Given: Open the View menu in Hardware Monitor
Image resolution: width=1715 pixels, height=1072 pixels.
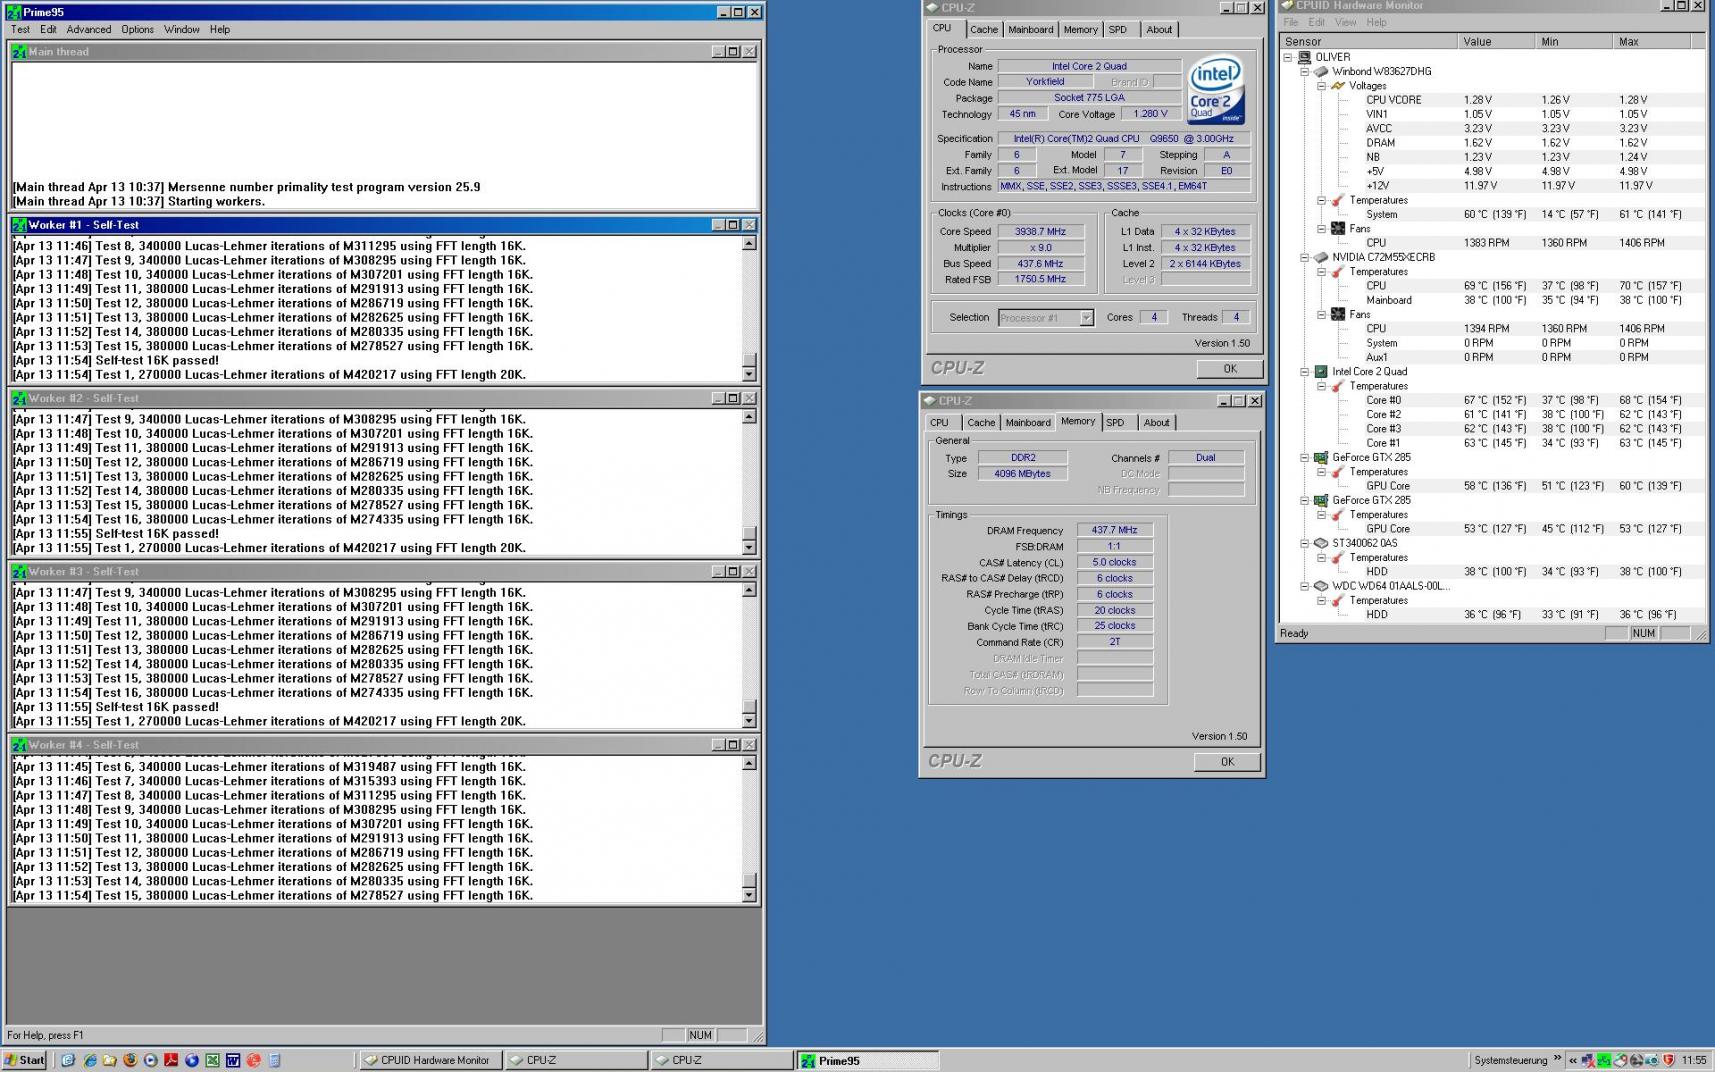Looking at the screenshot, I should [x=1346, y=22].
